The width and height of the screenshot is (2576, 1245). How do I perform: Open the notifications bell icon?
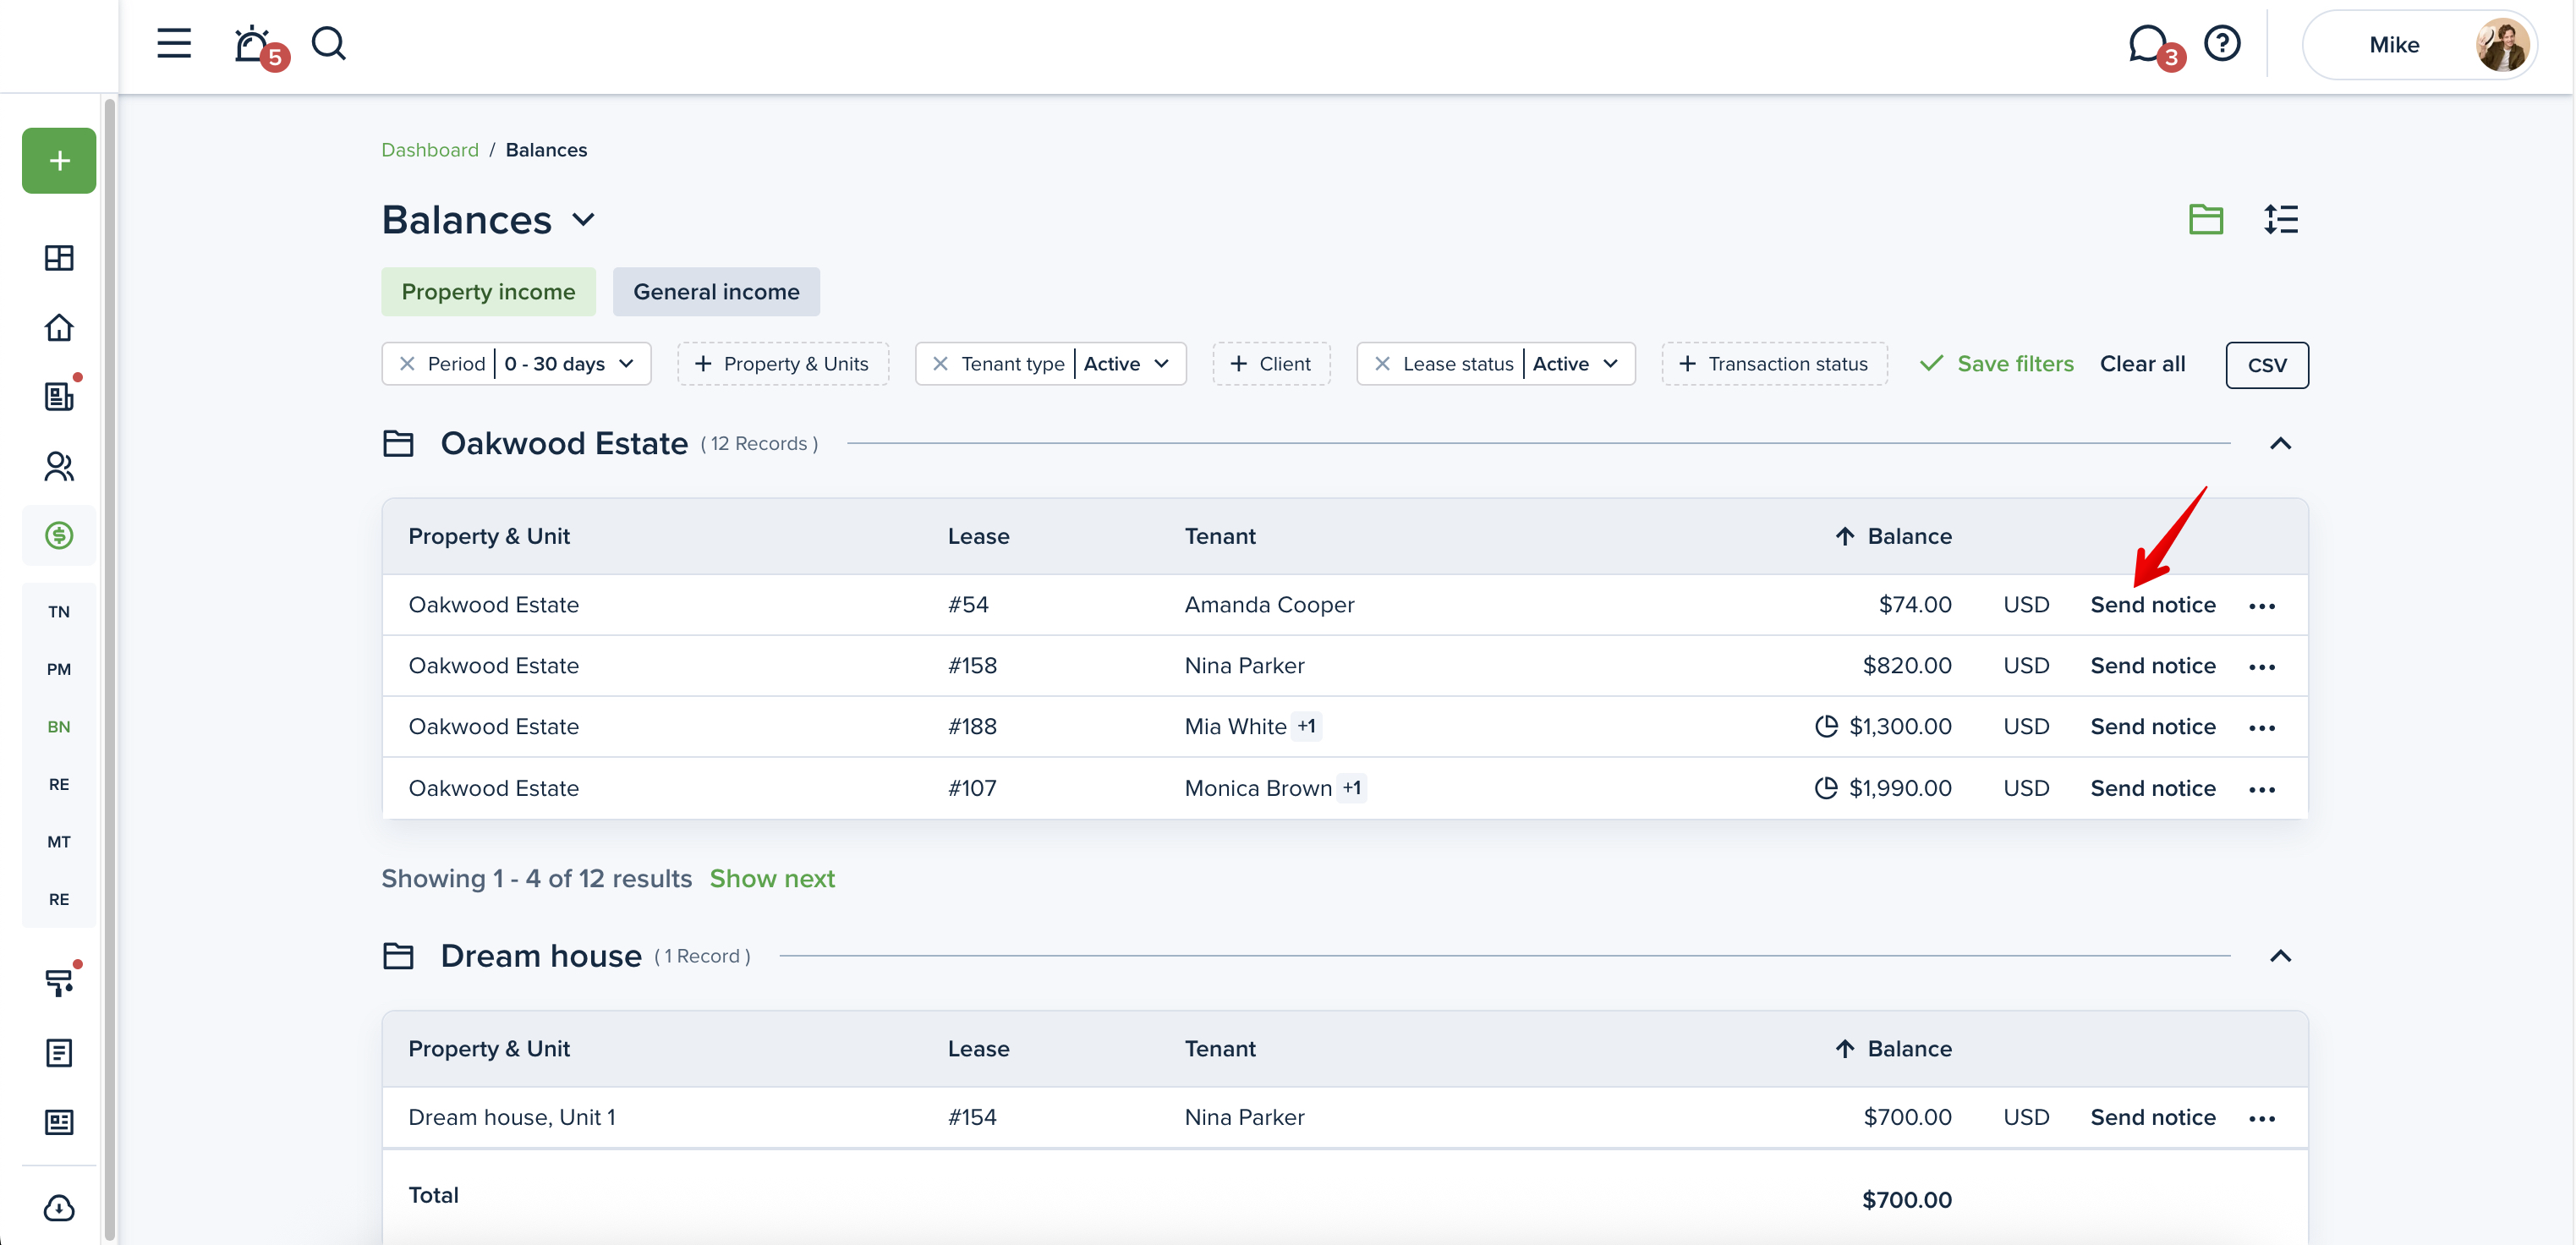pos(252,45)
